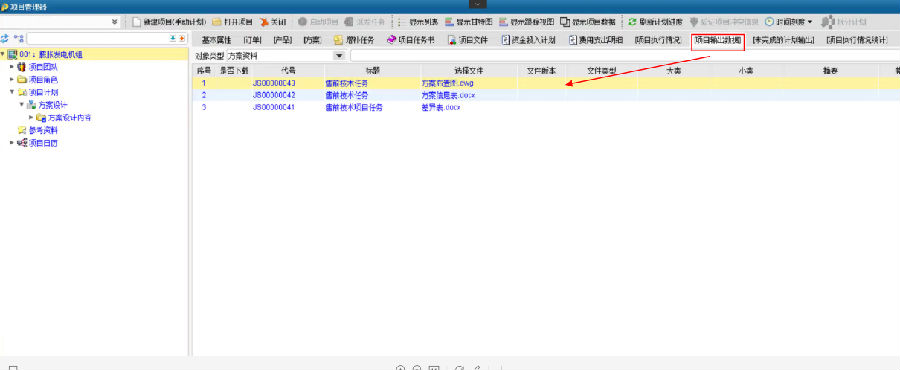Image resolution: width=900 pixels, height=370 pixels.
Task: Select 项目角色 folder in the tree
Action: click(x=43, y=80)
